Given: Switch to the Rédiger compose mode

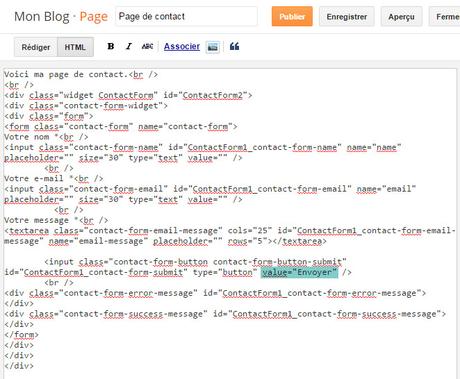Looking at the screenshot, I should click(x=36, y=47).
